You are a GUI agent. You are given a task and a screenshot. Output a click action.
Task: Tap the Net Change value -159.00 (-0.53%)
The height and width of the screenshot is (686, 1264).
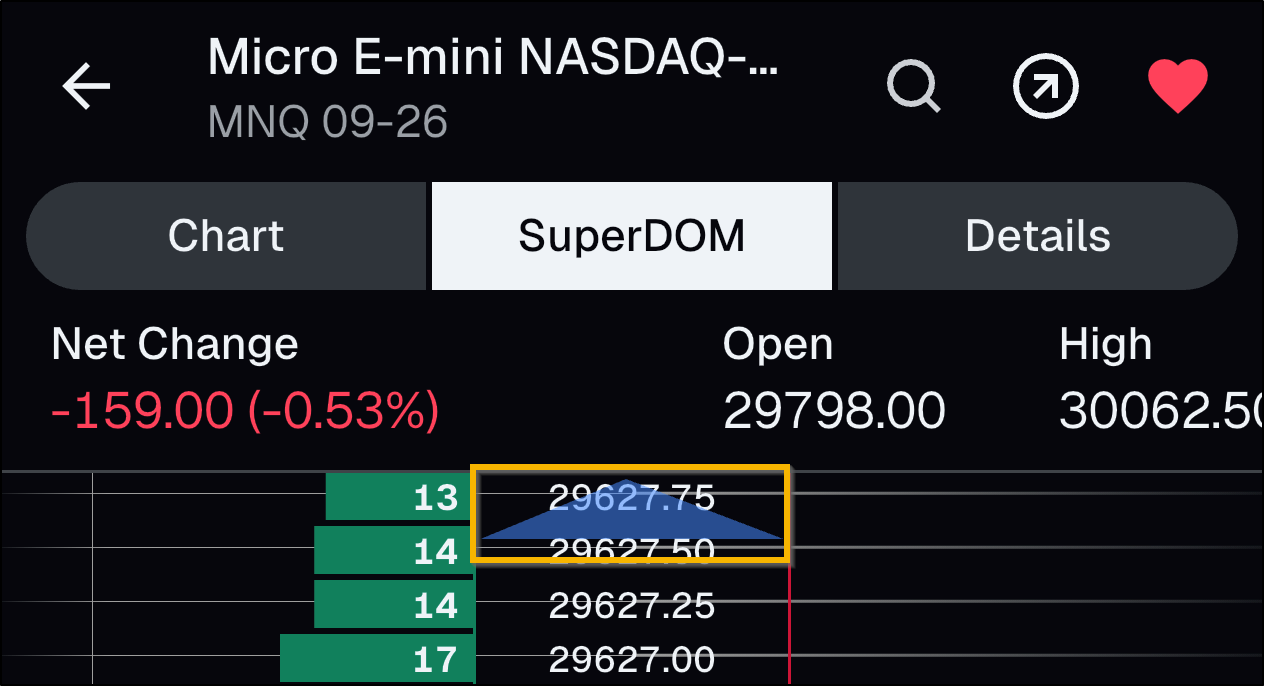coord(245,410)
